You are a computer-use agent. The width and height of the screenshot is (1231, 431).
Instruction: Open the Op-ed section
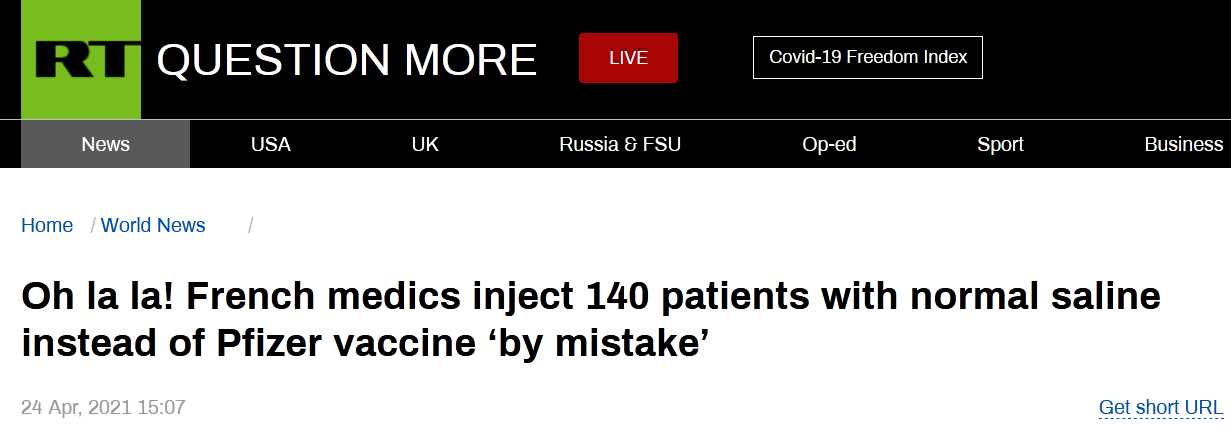coord(829,144)
